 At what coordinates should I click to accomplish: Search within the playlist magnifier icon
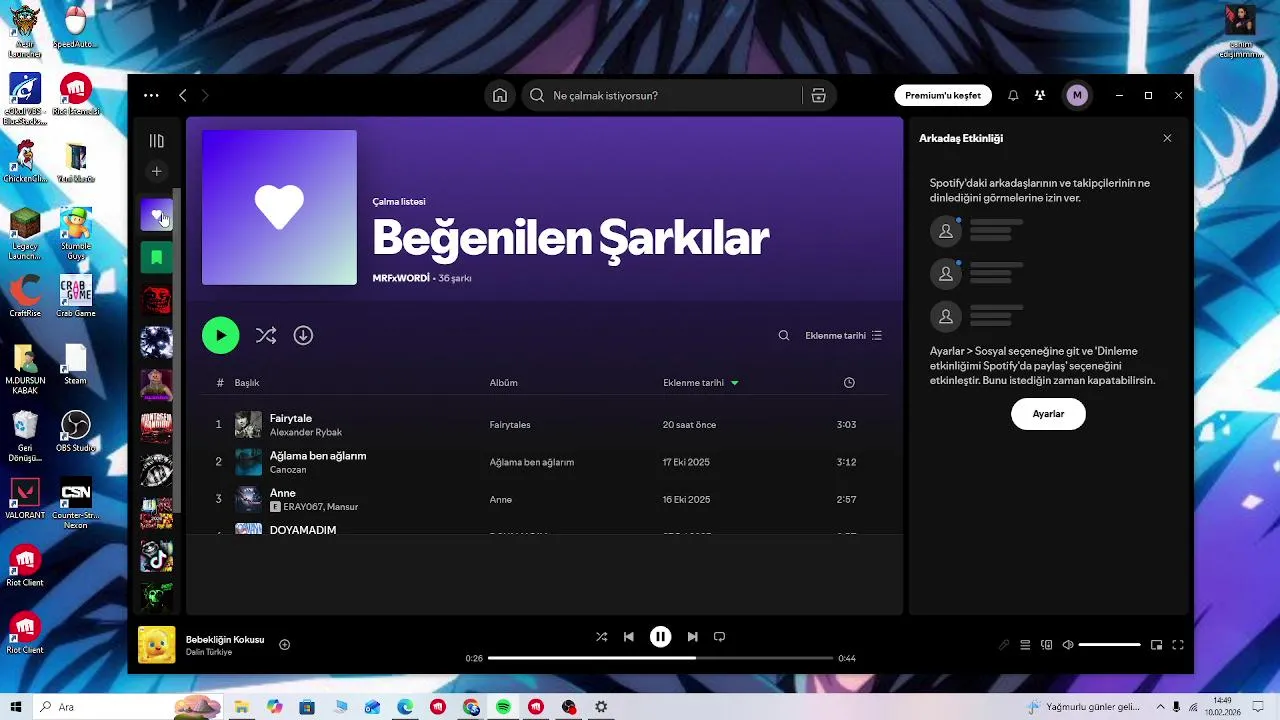point(784,335)
